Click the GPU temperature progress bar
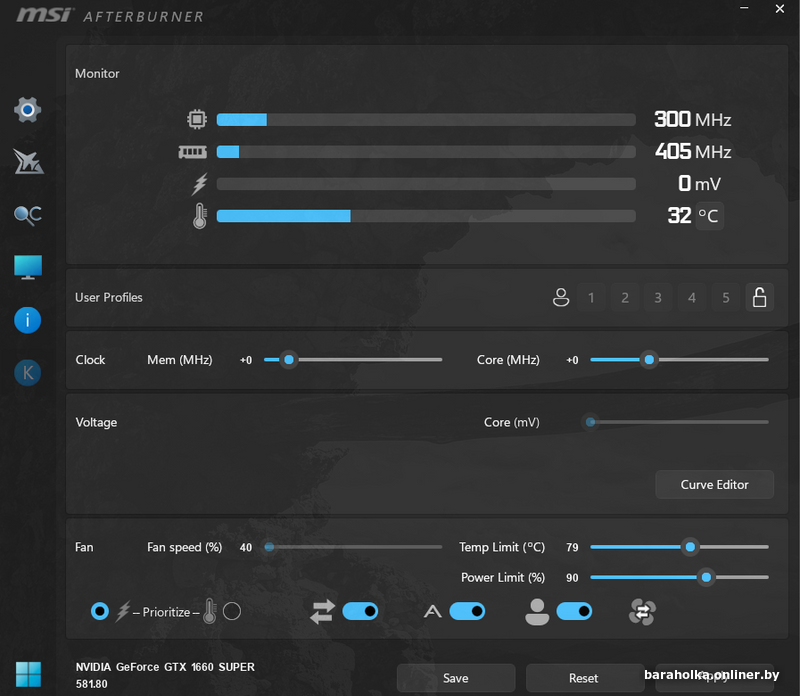 click(426, 216)
